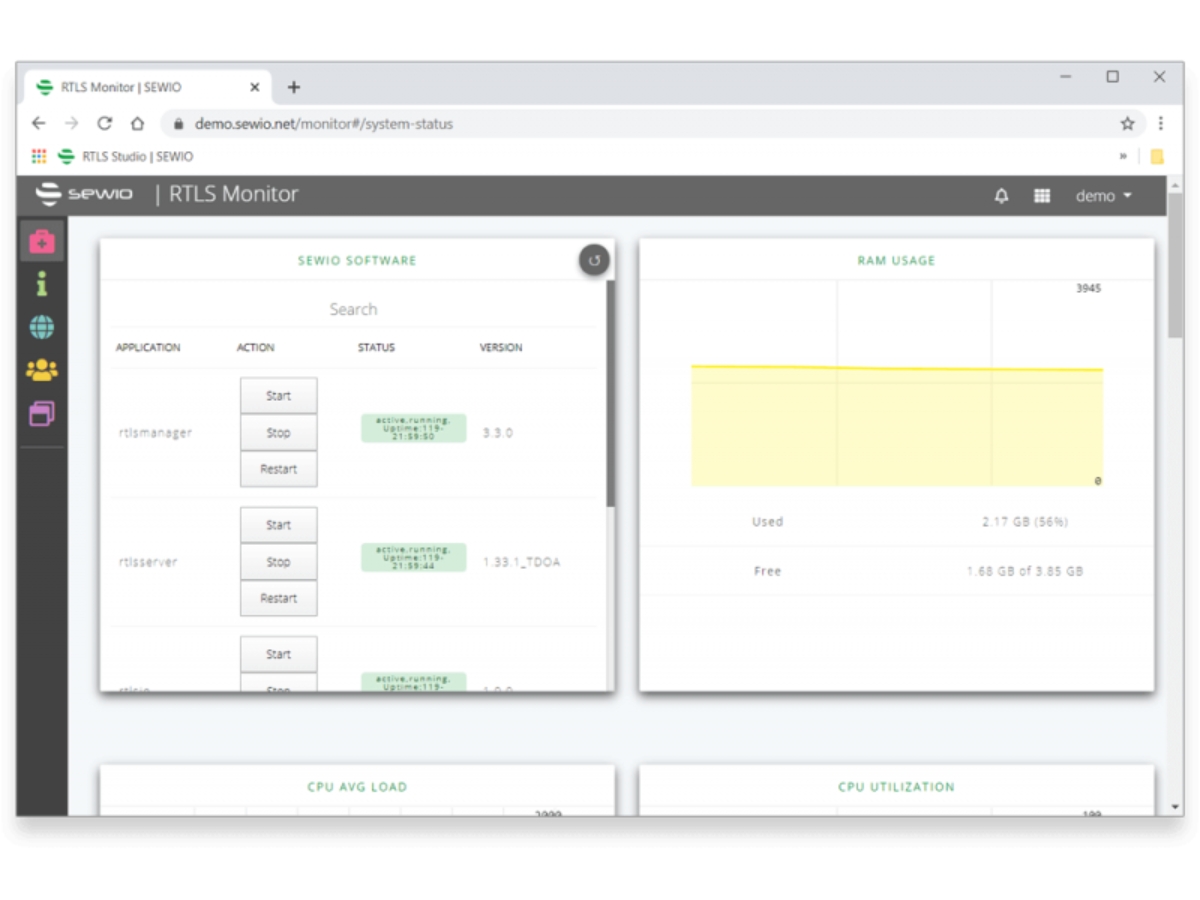Screen dimensions: 1200x900
Task: Click the rtlsmanager application name
Action: pos(155,433)
